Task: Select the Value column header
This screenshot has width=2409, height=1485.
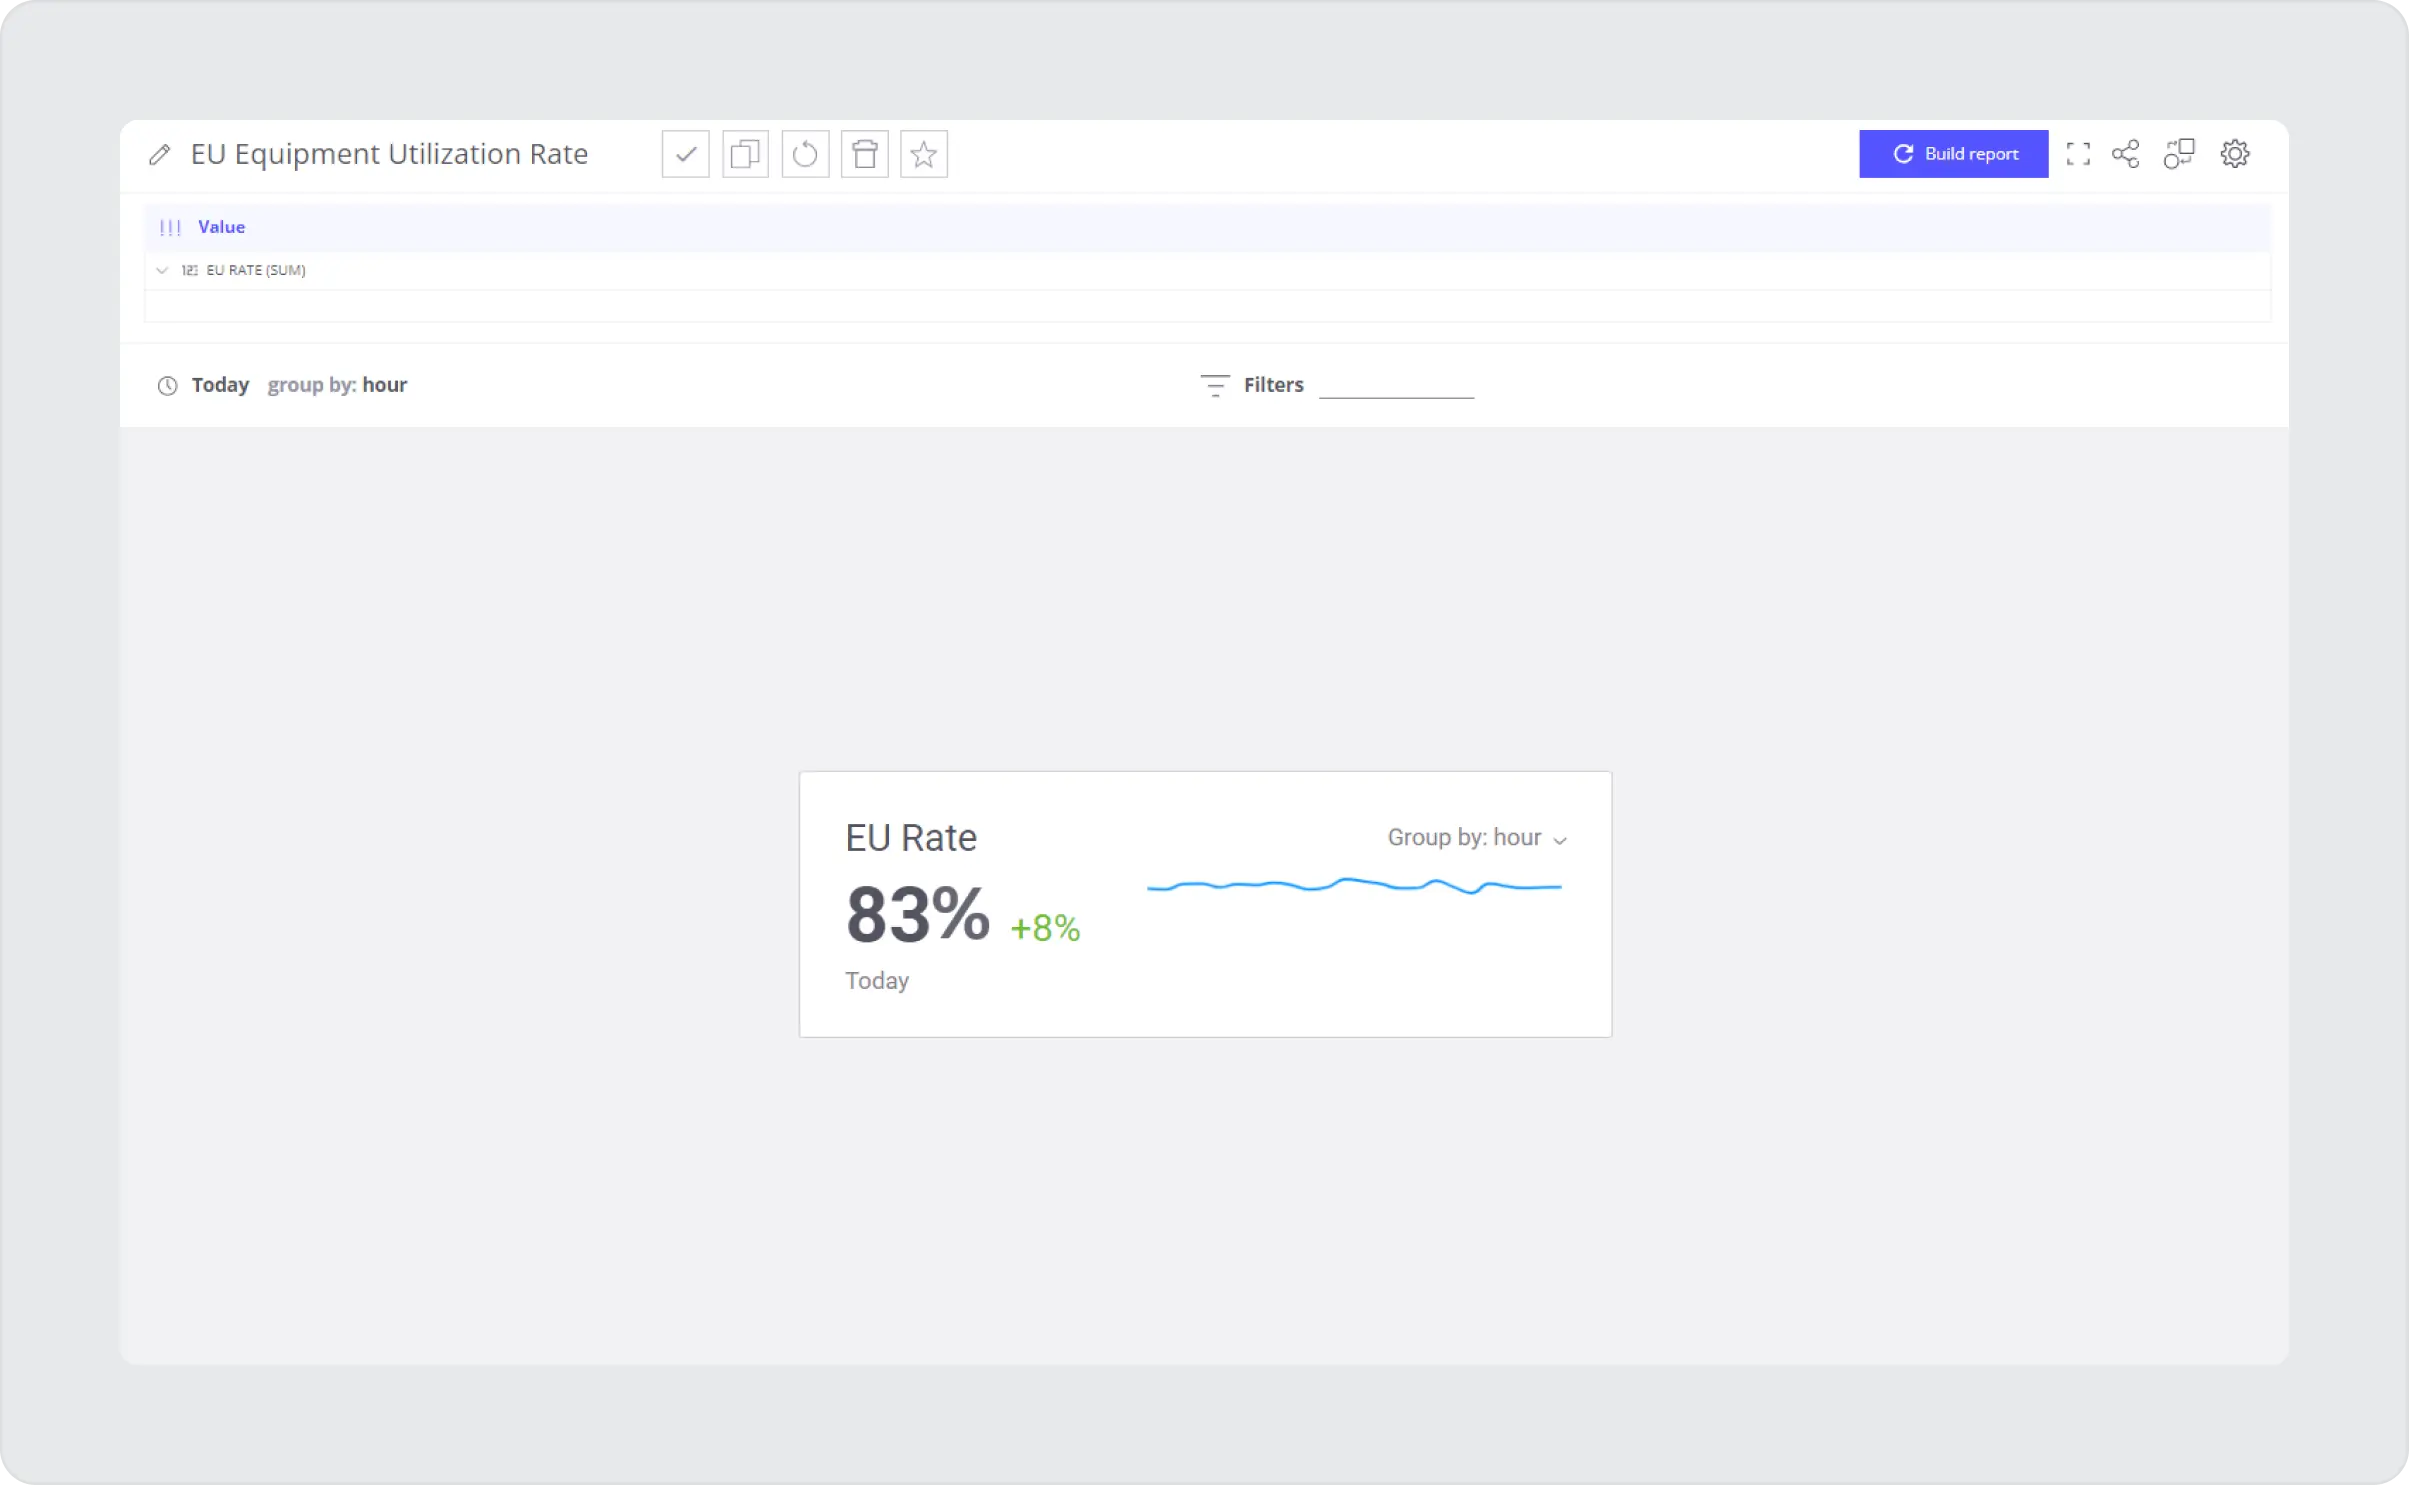Action: (221, 227)
